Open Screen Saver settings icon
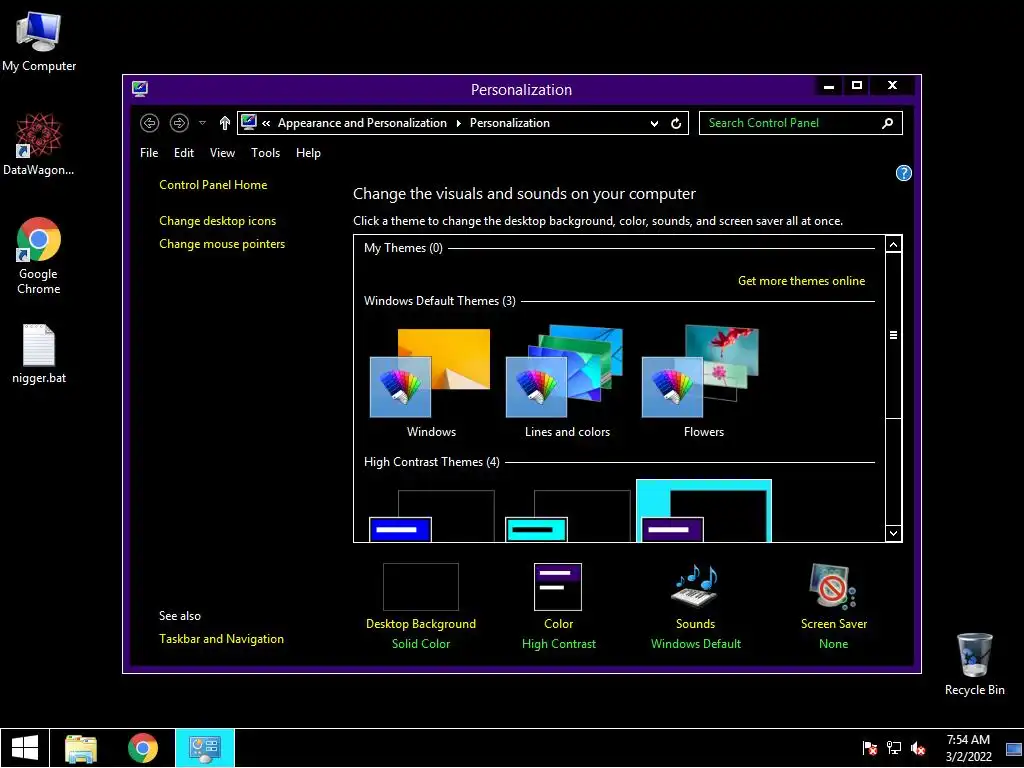 (x=833, y=585)
